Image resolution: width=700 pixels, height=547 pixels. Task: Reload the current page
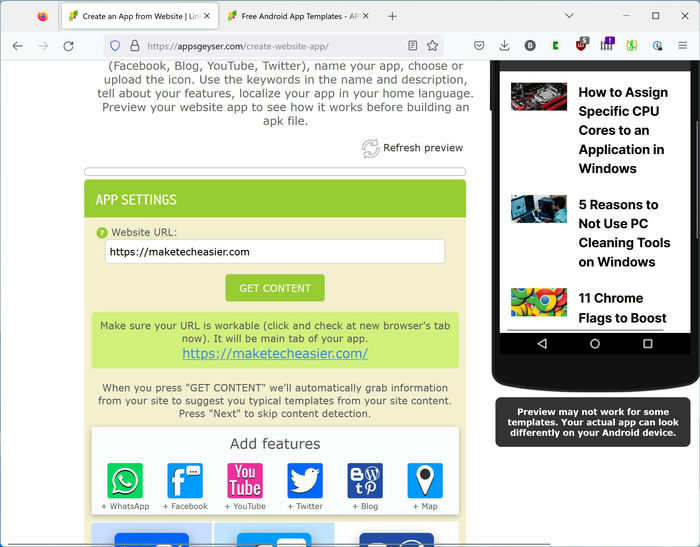(68, 46)
